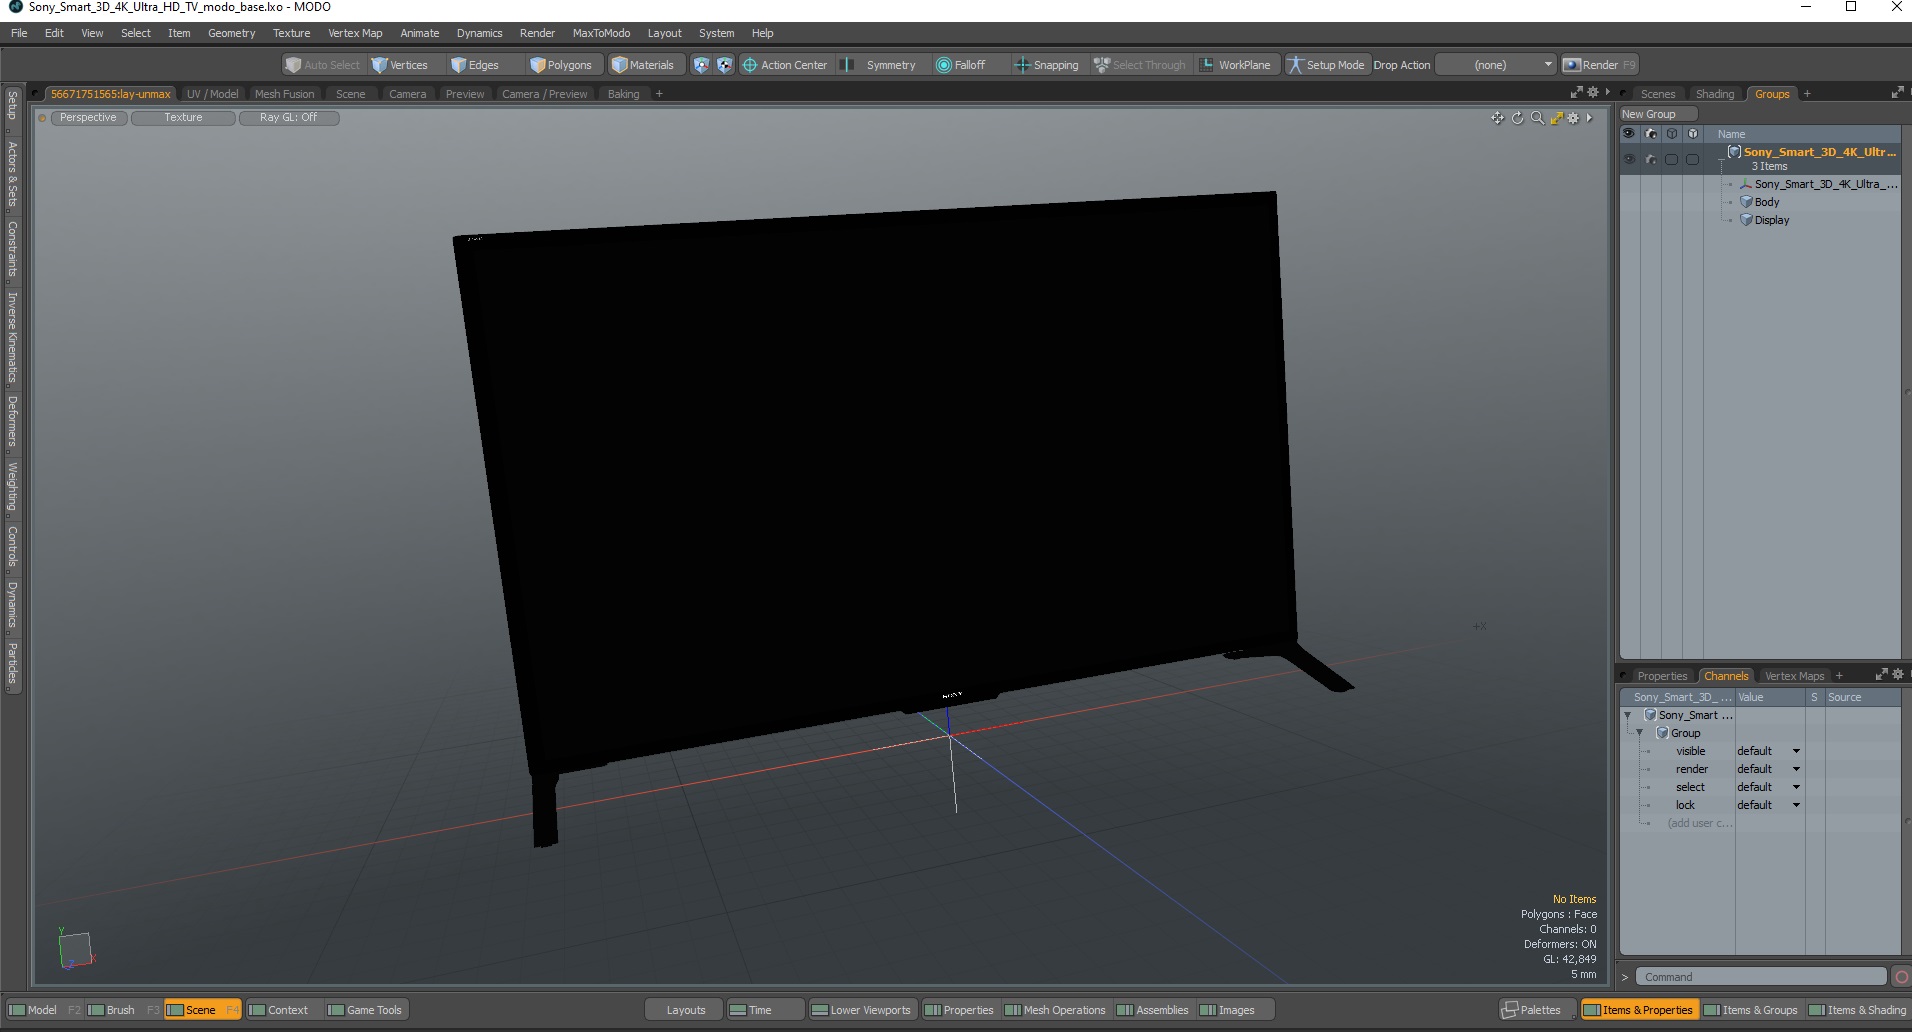Maximize the viewport tab group
1912x1032 pixels.
[1577, 92]
